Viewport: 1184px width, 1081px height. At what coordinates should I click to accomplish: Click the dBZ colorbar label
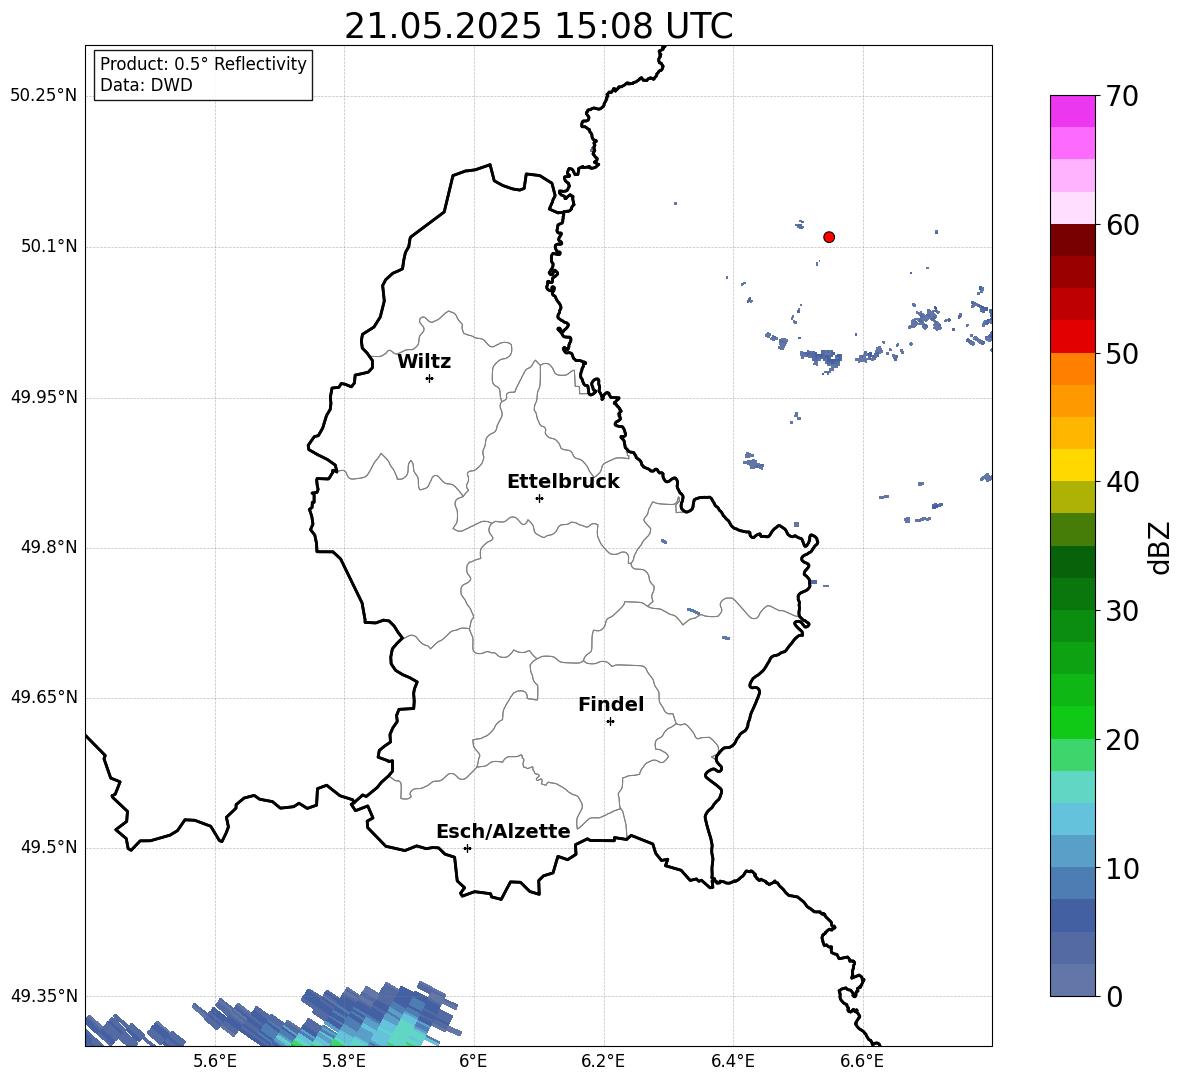[x=1160, y=547]
